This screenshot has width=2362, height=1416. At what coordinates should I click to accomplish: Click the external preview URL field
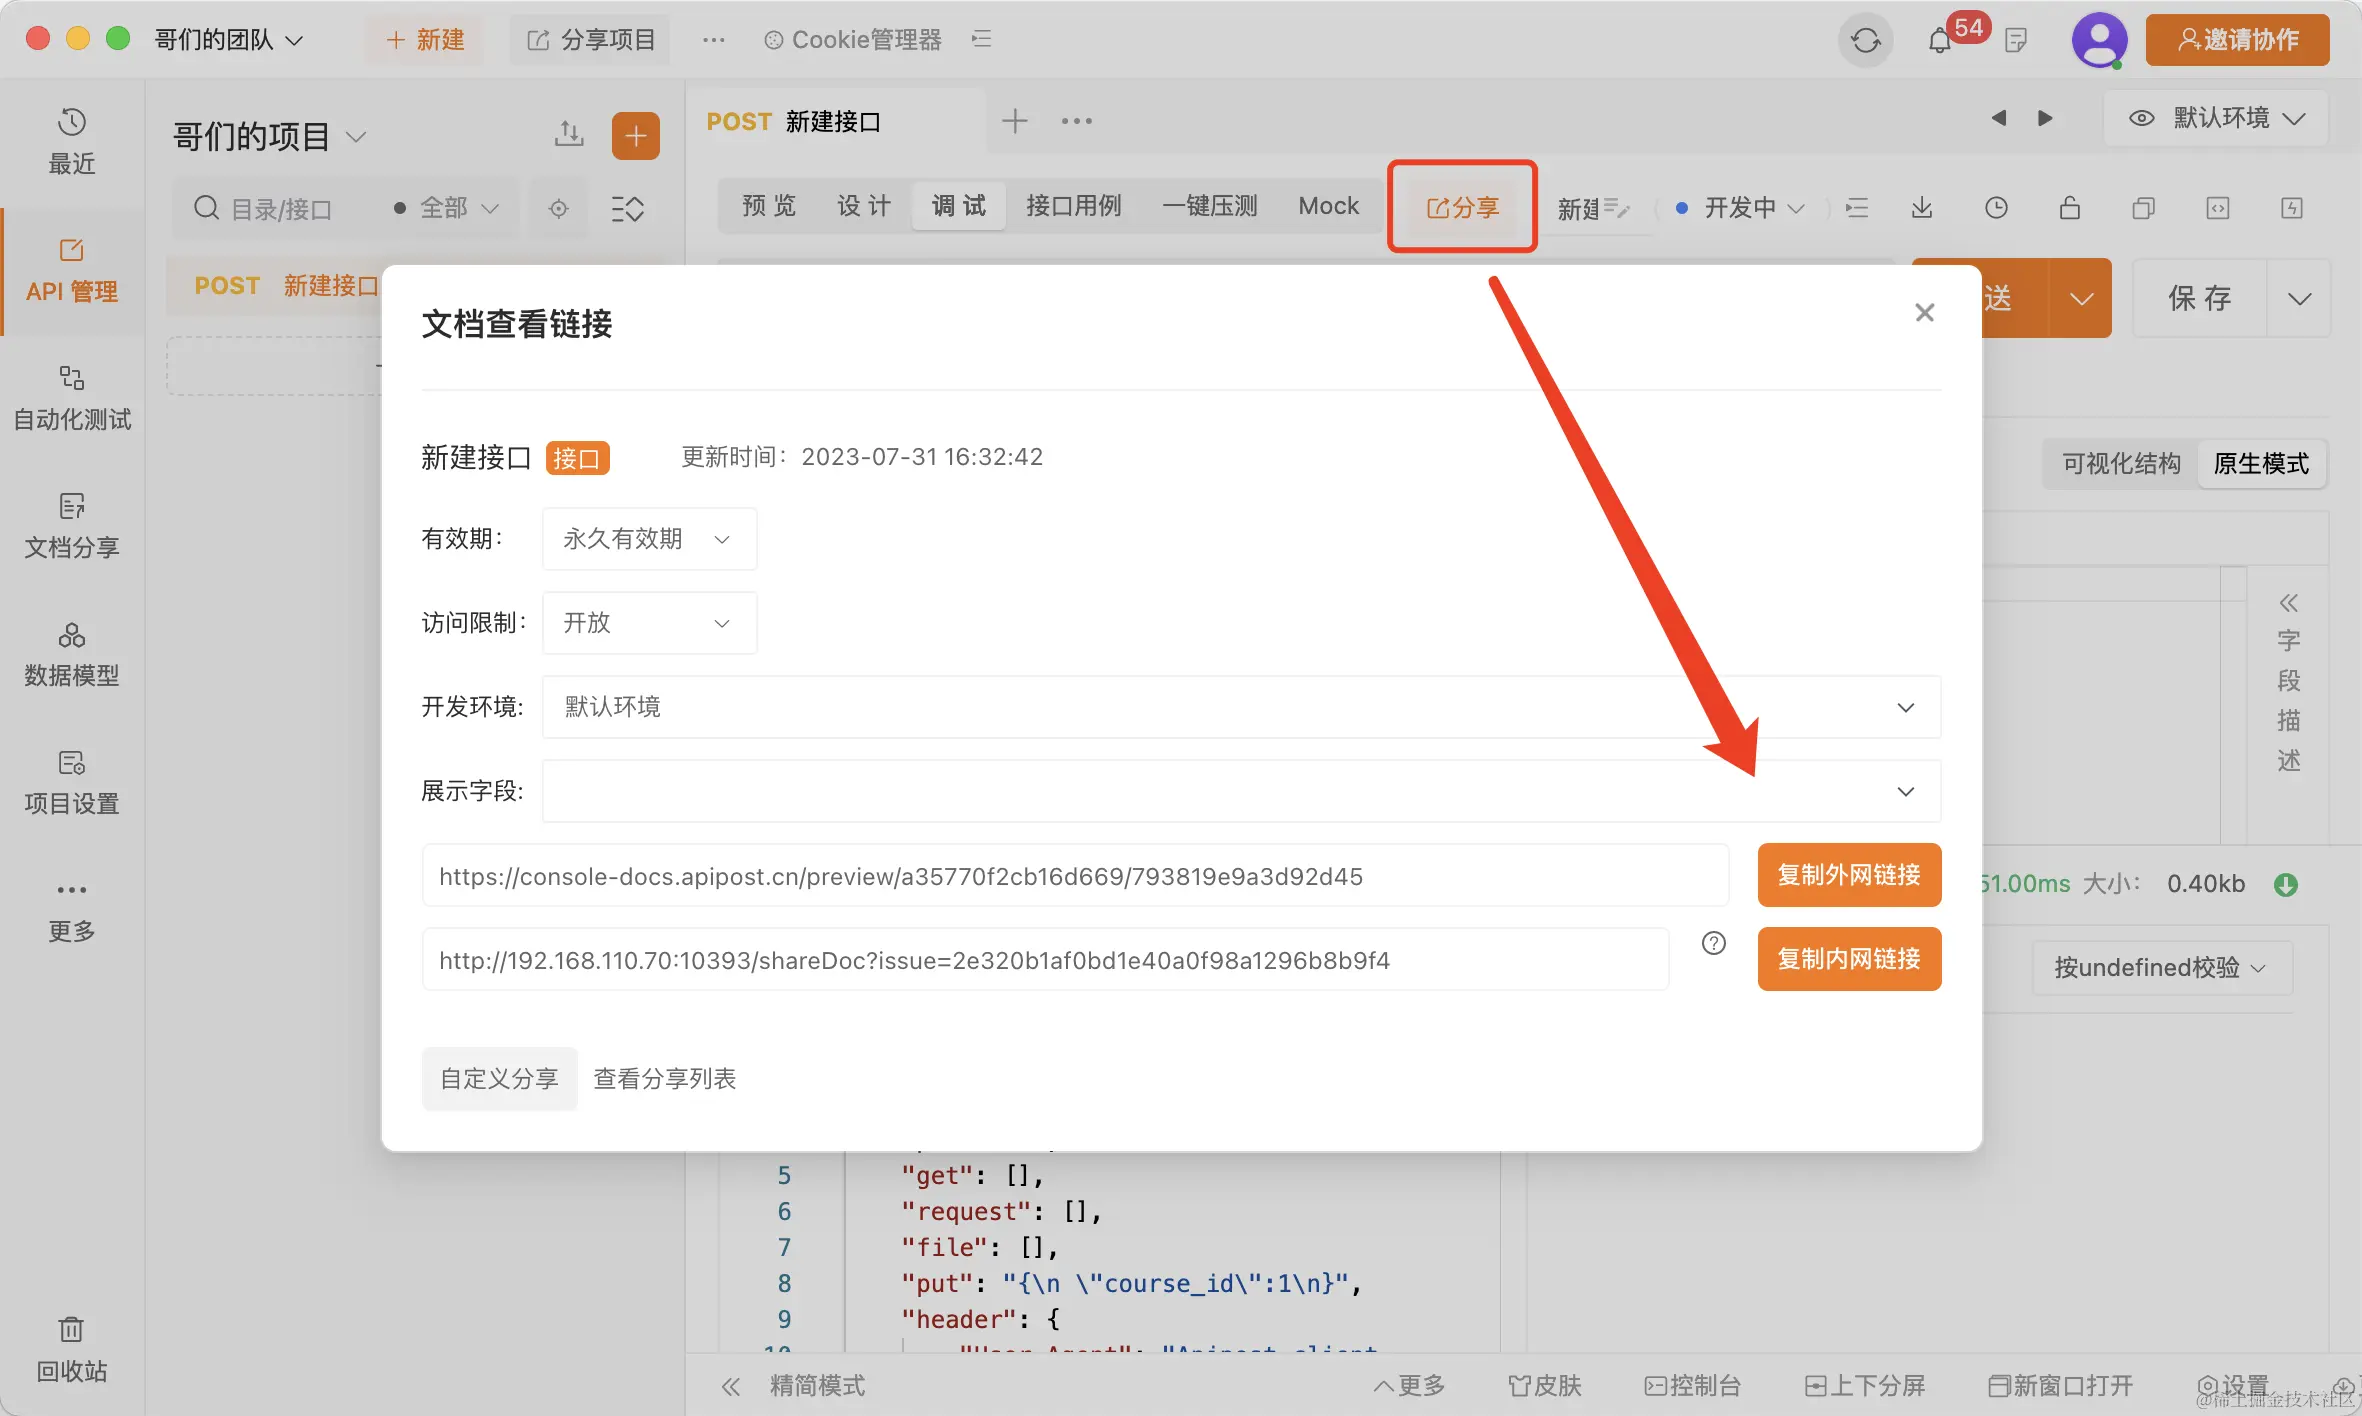(1074, 876)
